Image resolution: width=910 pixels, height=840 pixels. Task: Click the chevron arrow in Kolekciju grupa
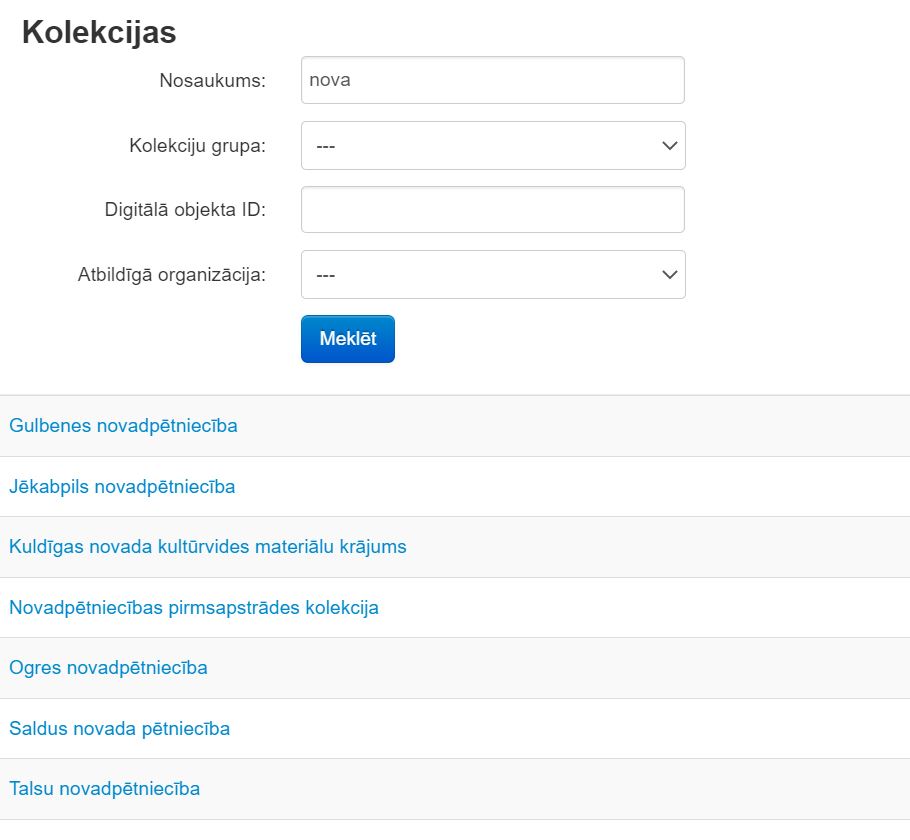click(670, 146)
